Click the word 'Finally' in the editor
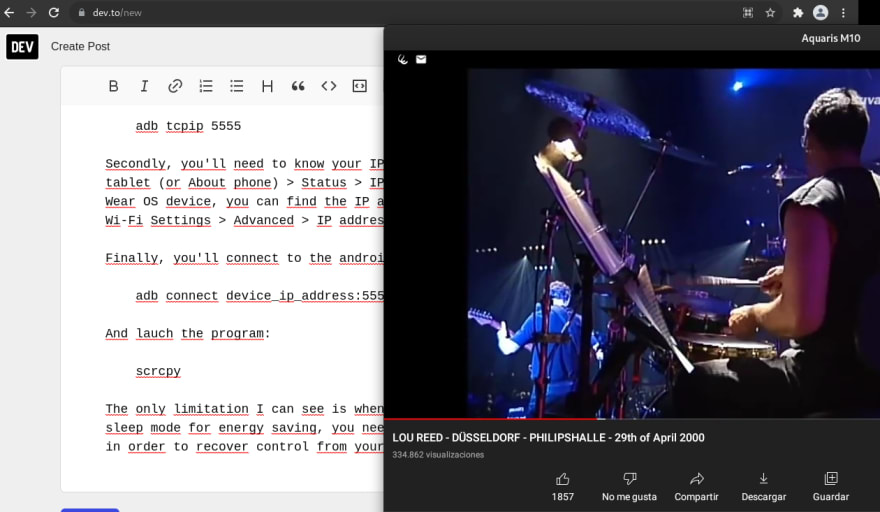 click(132, 258)
